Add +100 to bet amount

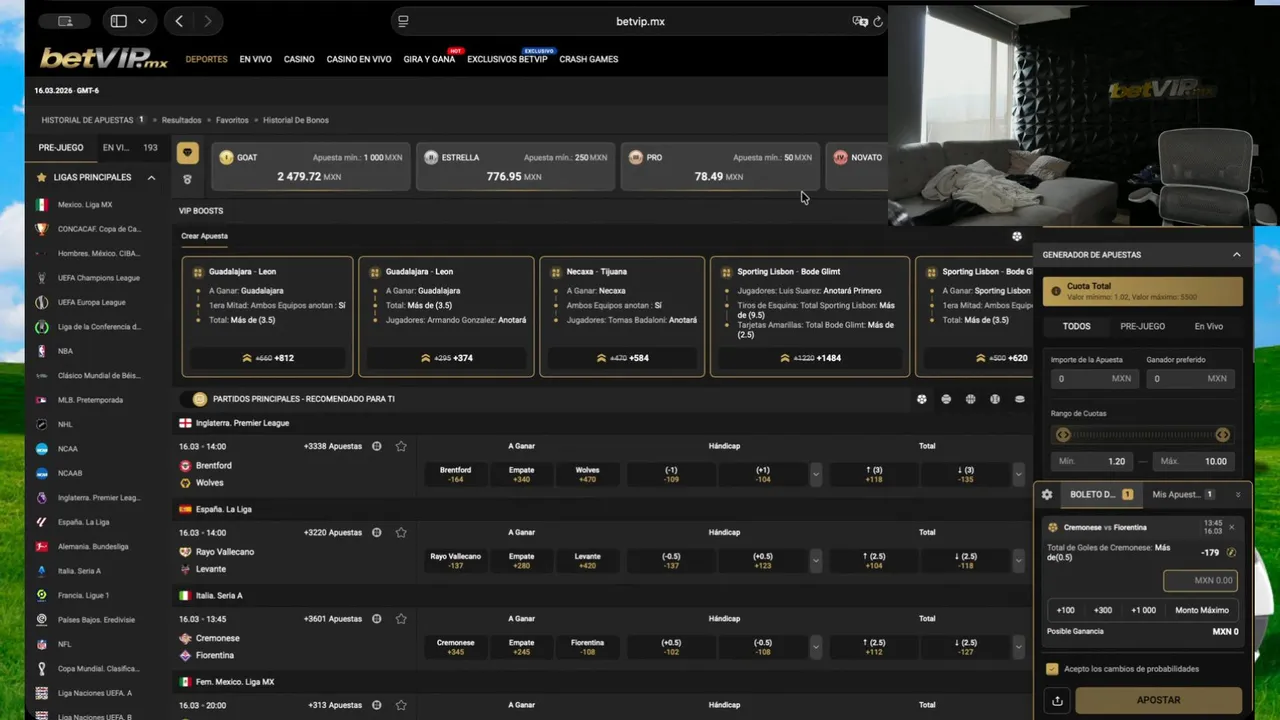(x=1065, y=610)
